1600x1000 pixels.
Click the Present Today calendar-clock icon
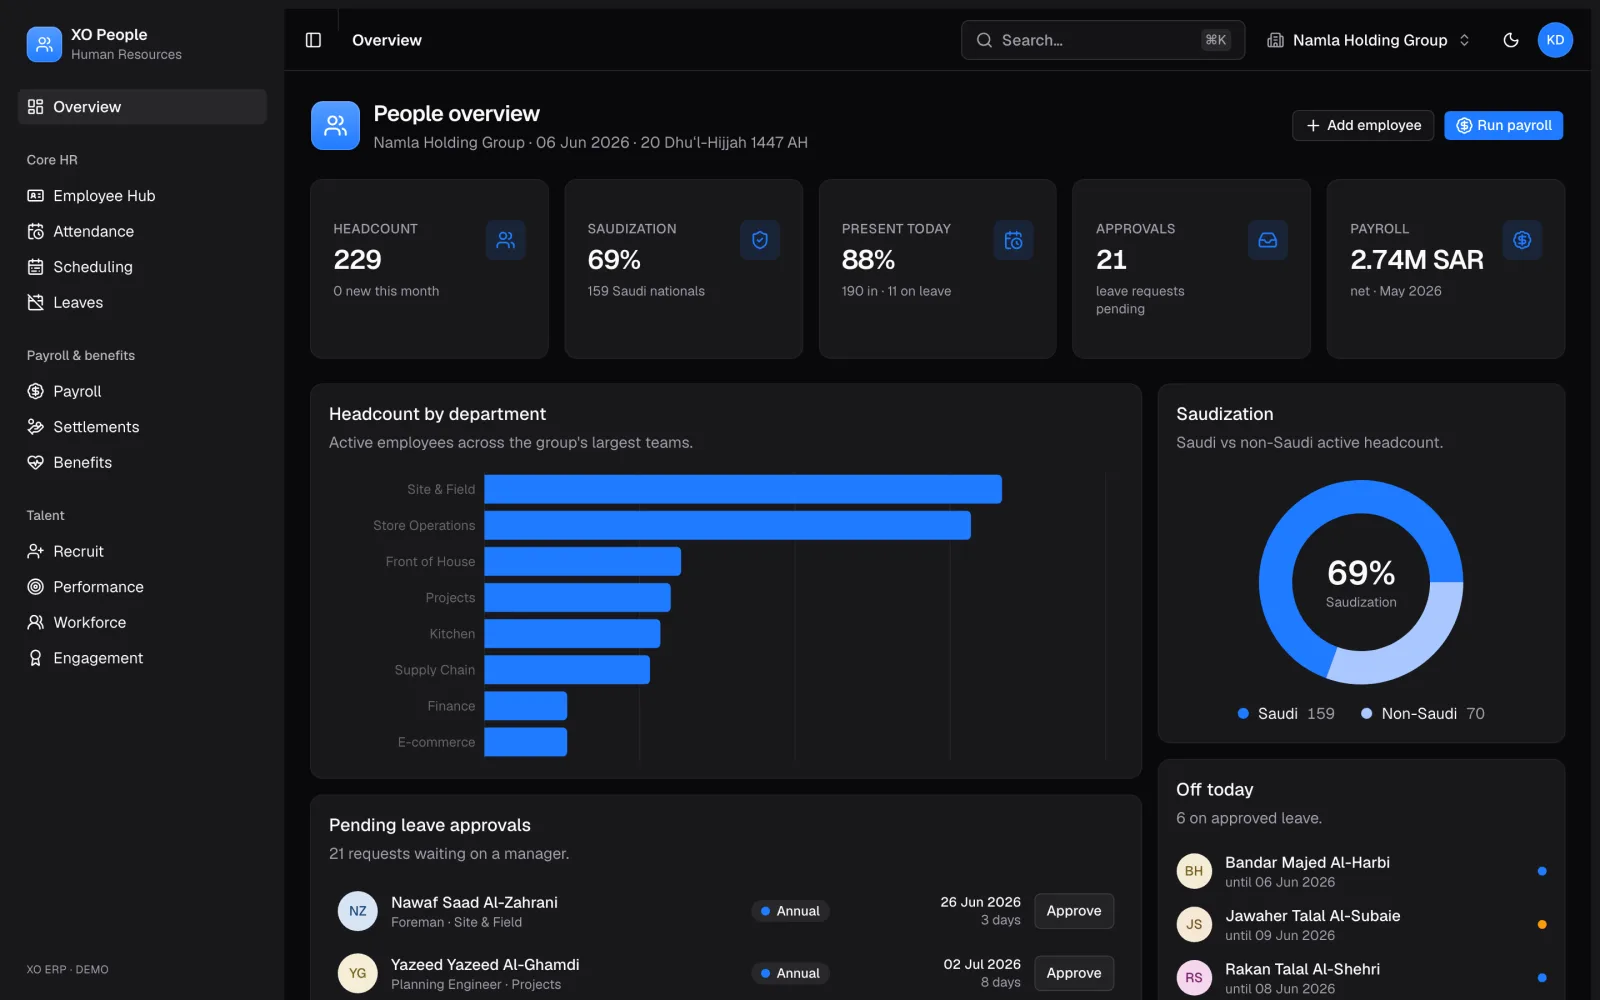(x=1013, y=240)
